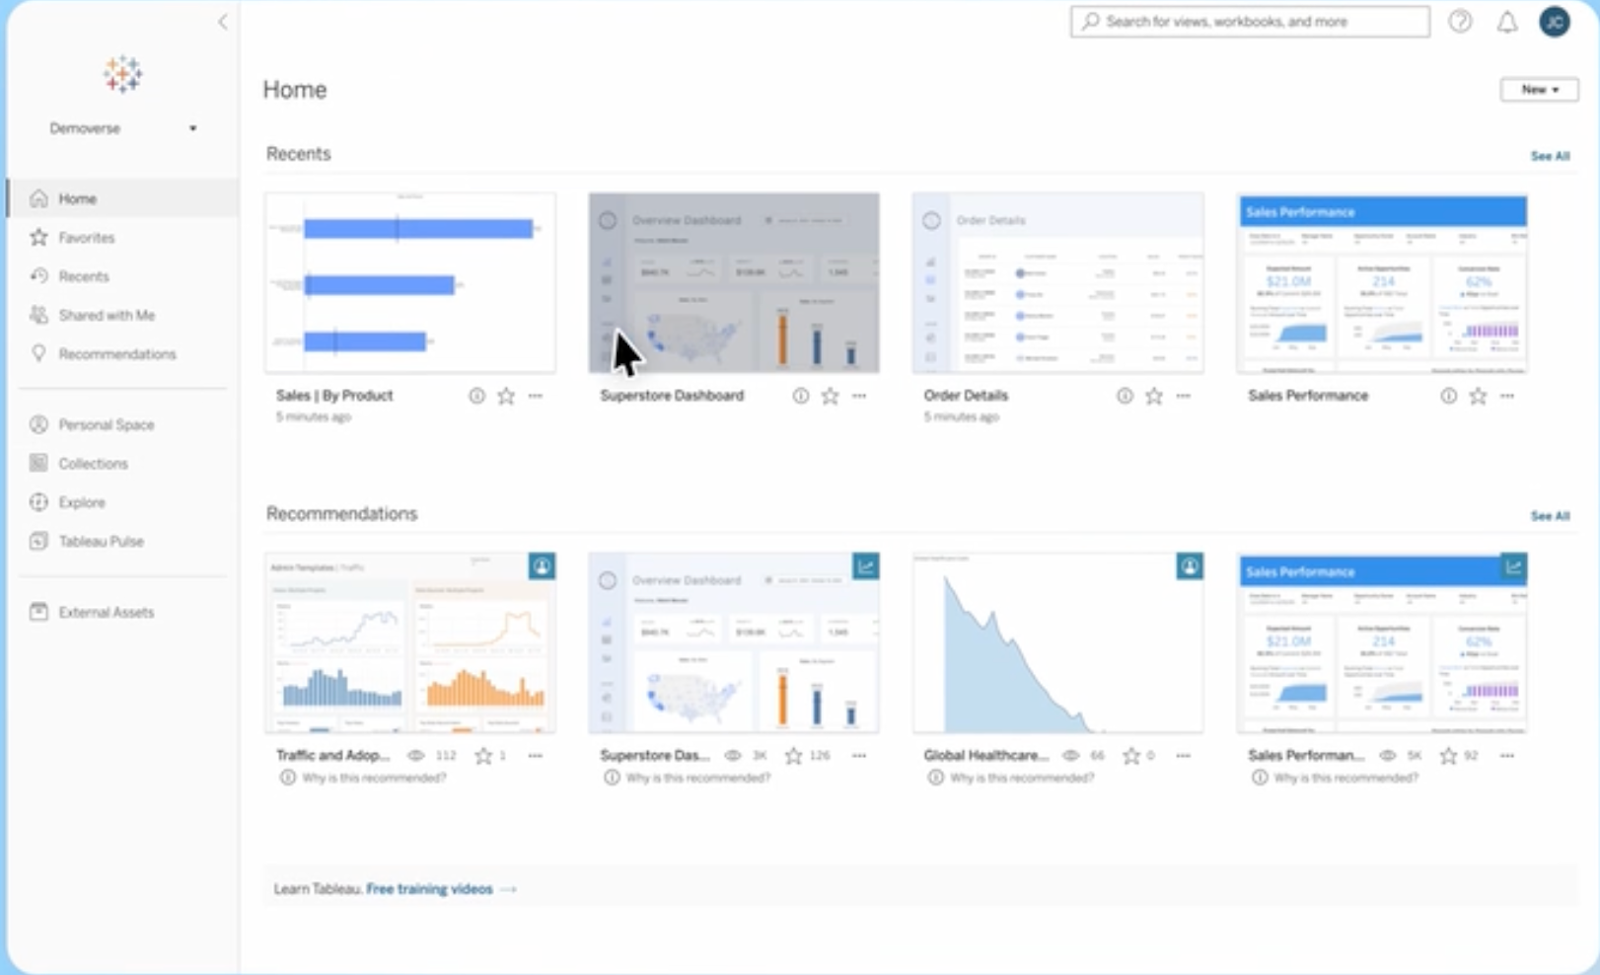Open the Favorites section in the sidebar

coord(86,237)
